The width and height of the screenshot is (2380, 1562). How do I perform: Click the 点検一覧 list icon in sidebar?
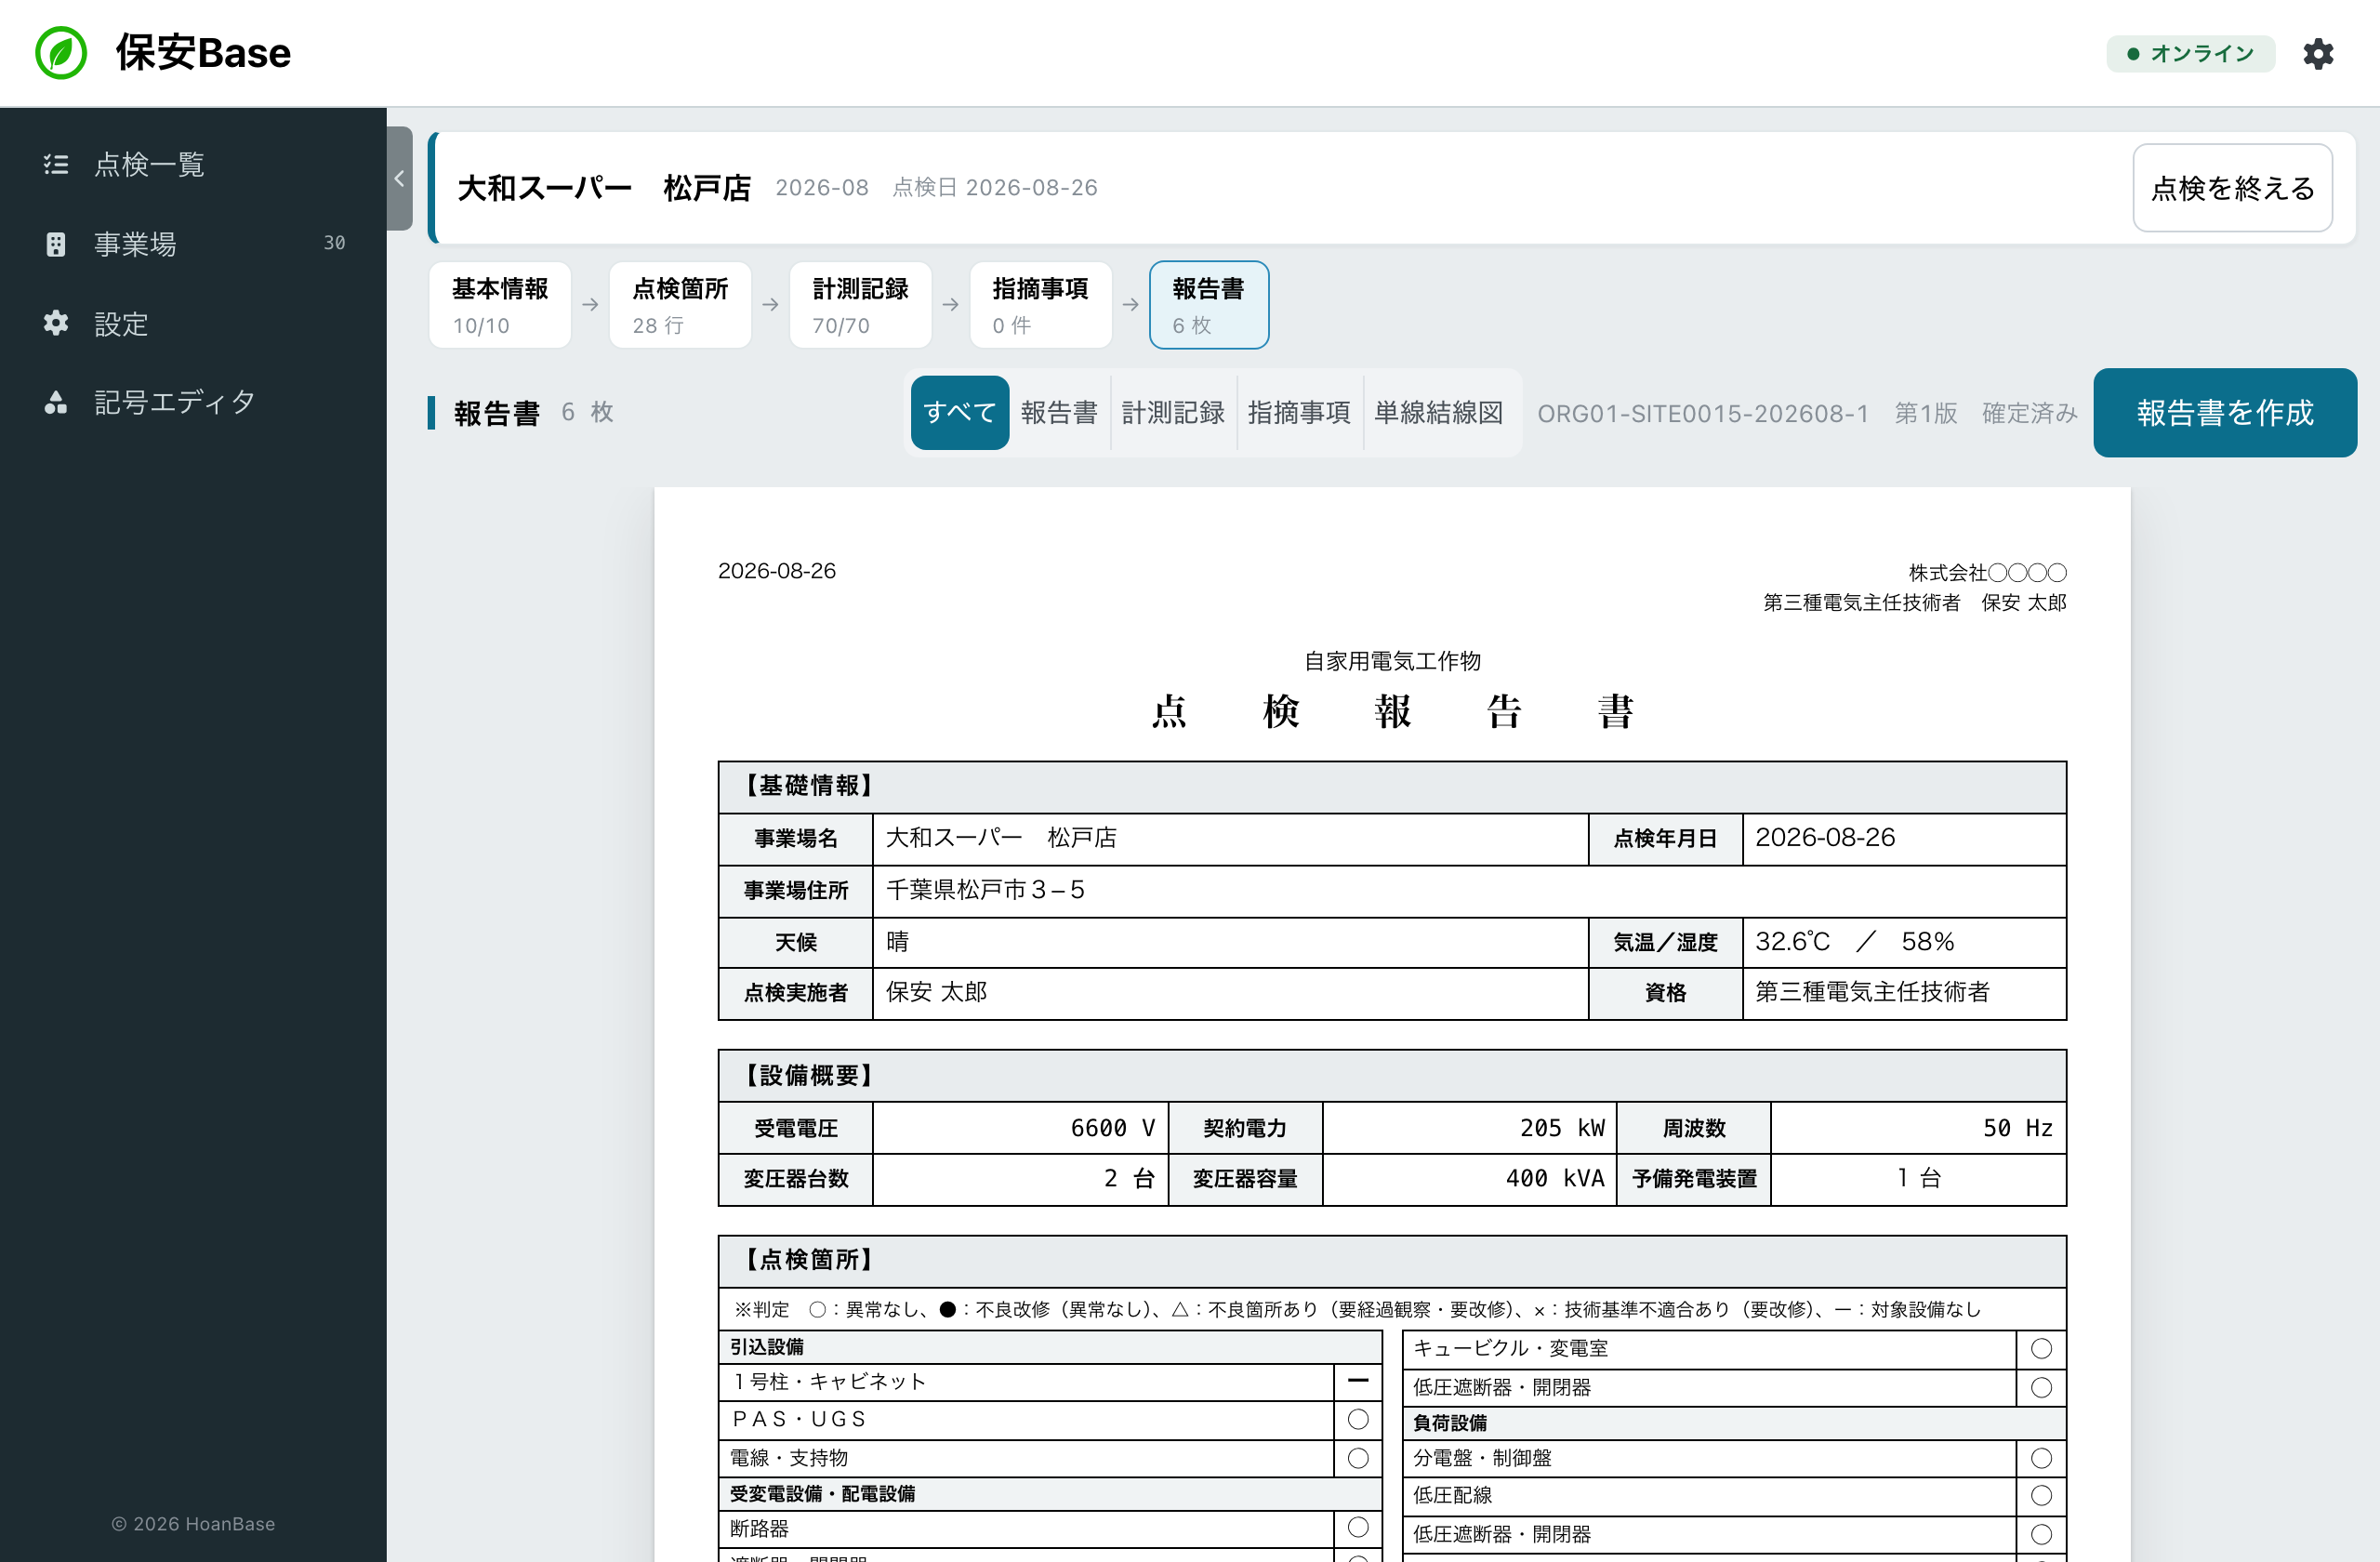coord(56,164)
